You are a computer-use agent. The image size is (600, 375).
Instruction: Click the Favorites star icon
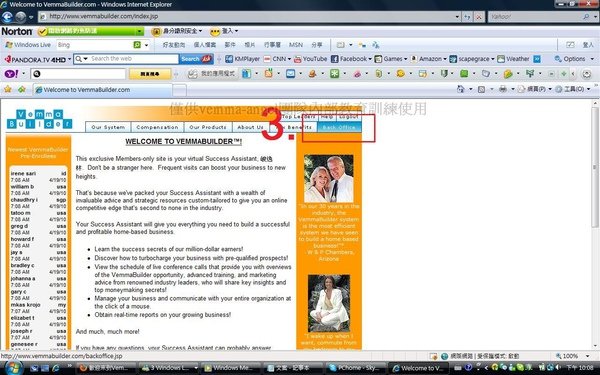click(7, 90)
